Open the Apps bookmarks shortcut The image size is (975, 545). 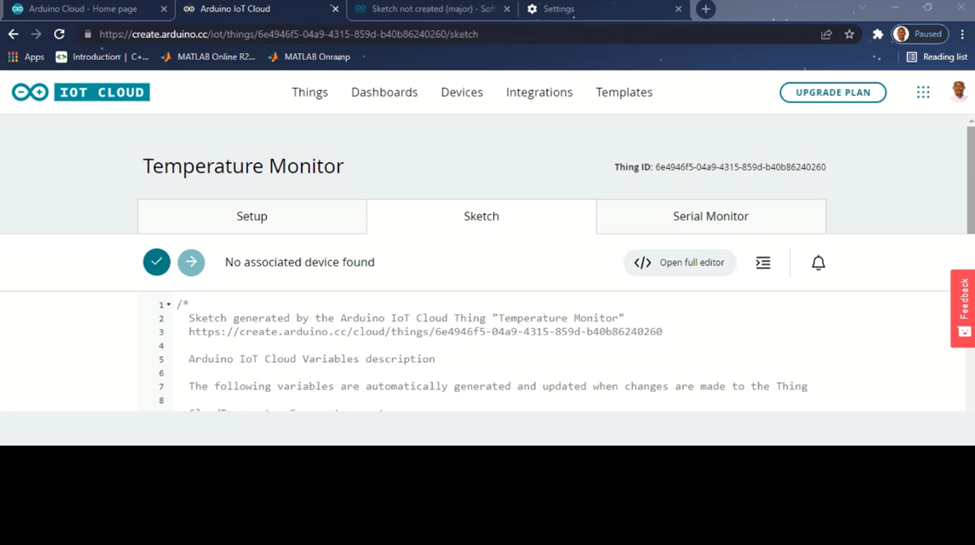click(x=26, y=57)
